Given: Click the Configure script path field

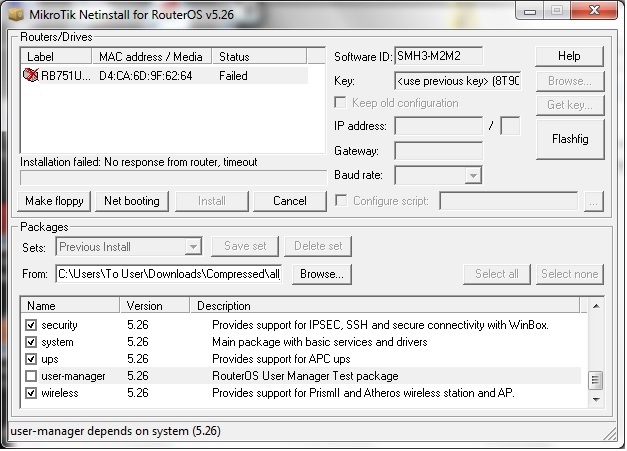Looking at the screenshot, I should 509,201.
